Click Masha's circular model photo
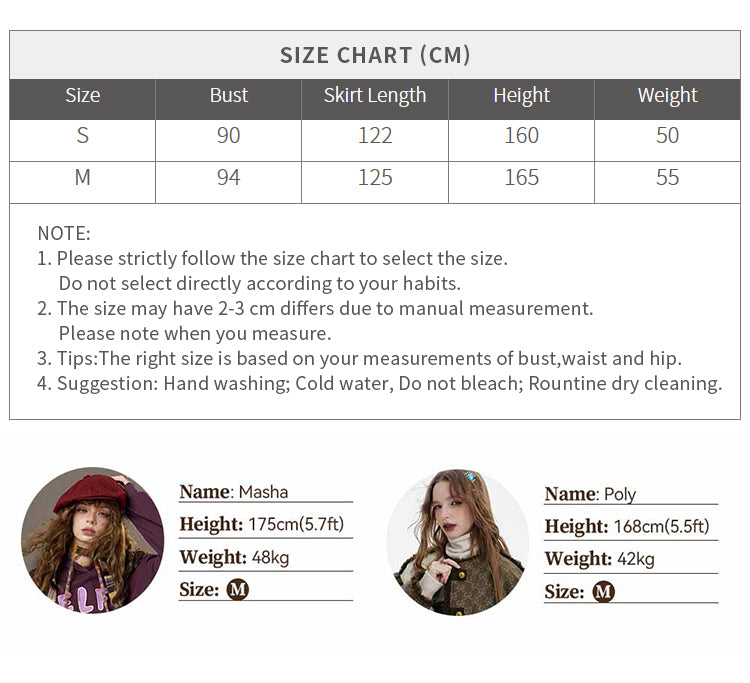The image size is (750, 683). (x=93, y=540)
